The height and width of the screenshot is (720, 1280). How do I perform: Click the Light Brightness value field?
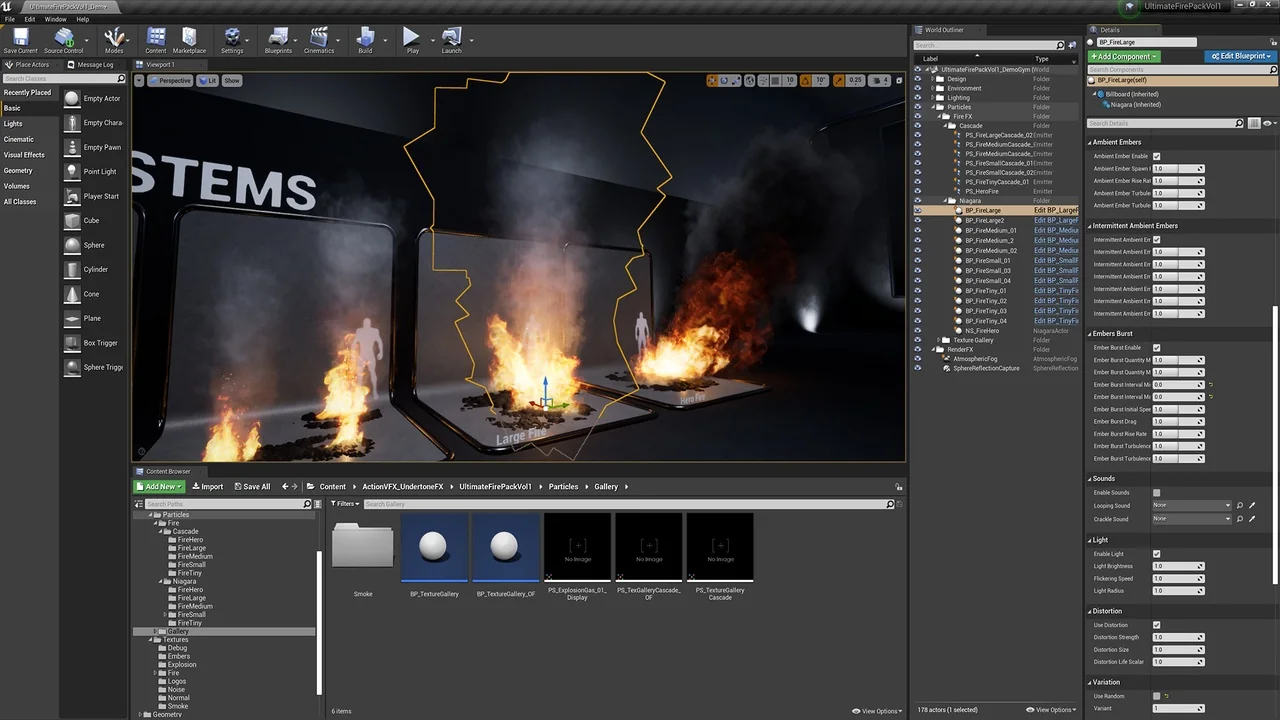click(x=1174, y=567)
